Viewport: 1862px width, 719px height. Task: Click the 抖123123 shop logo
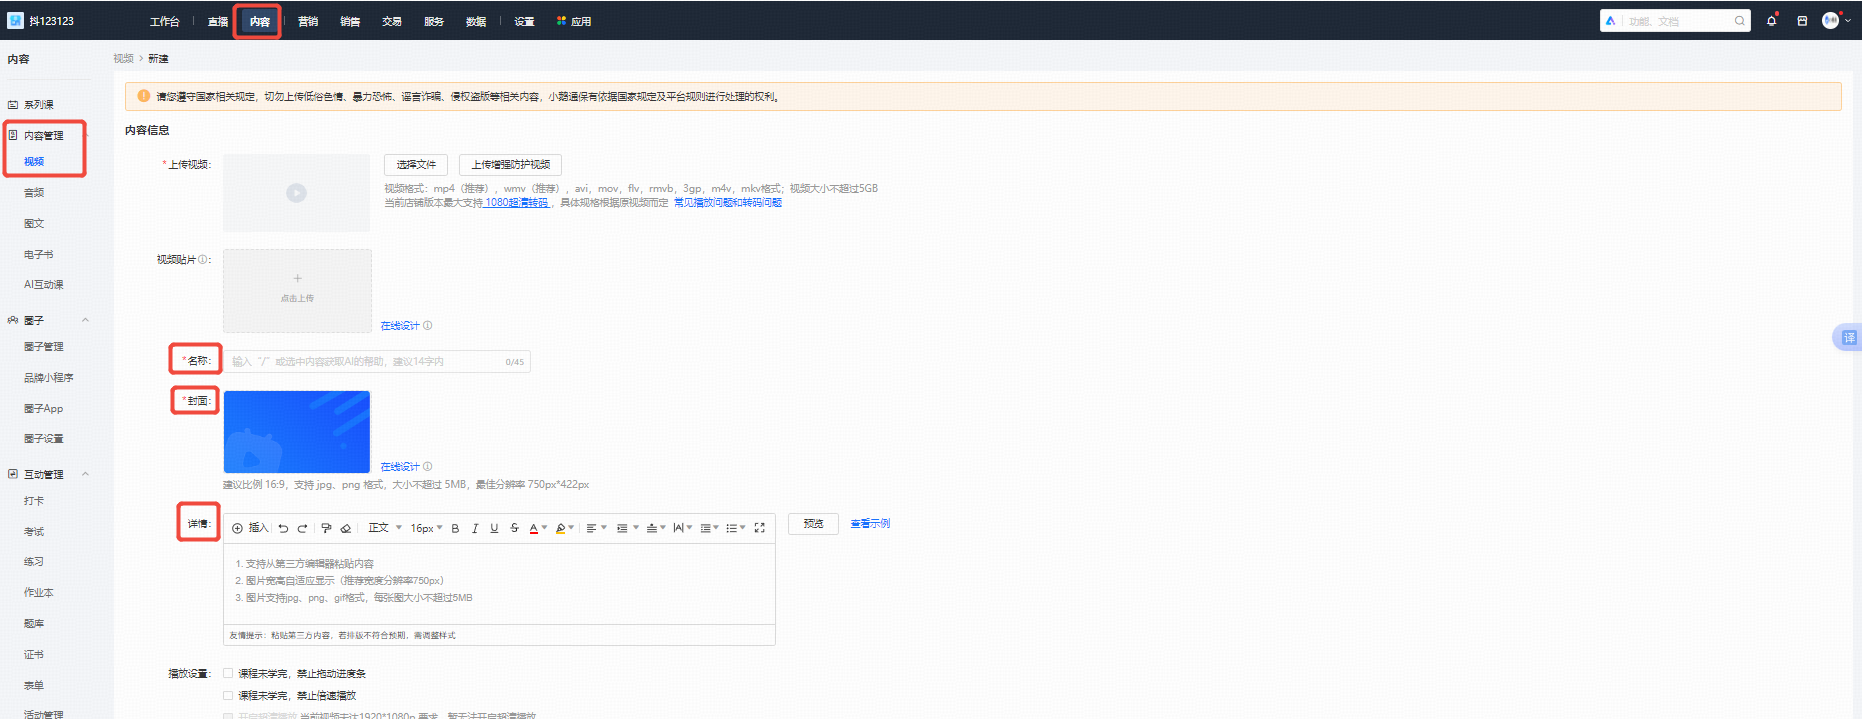coord(15,20)
